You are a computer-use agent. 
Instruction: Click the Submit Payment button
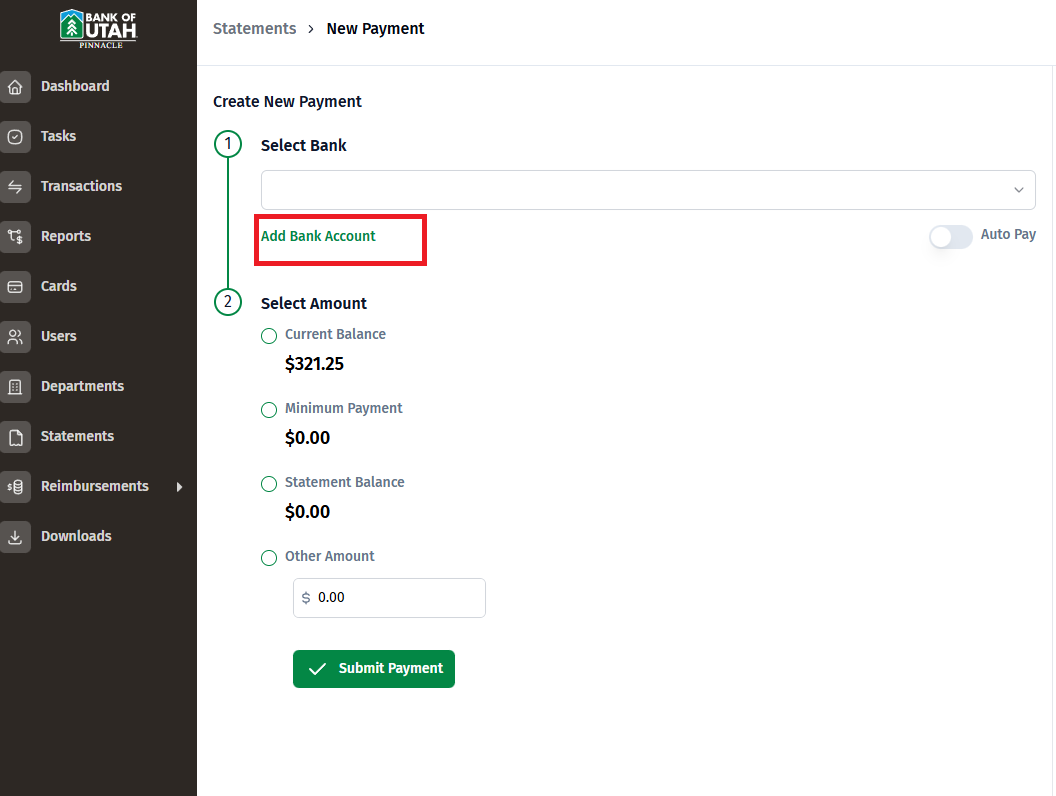pyautogui.click(x=374, y=669)
